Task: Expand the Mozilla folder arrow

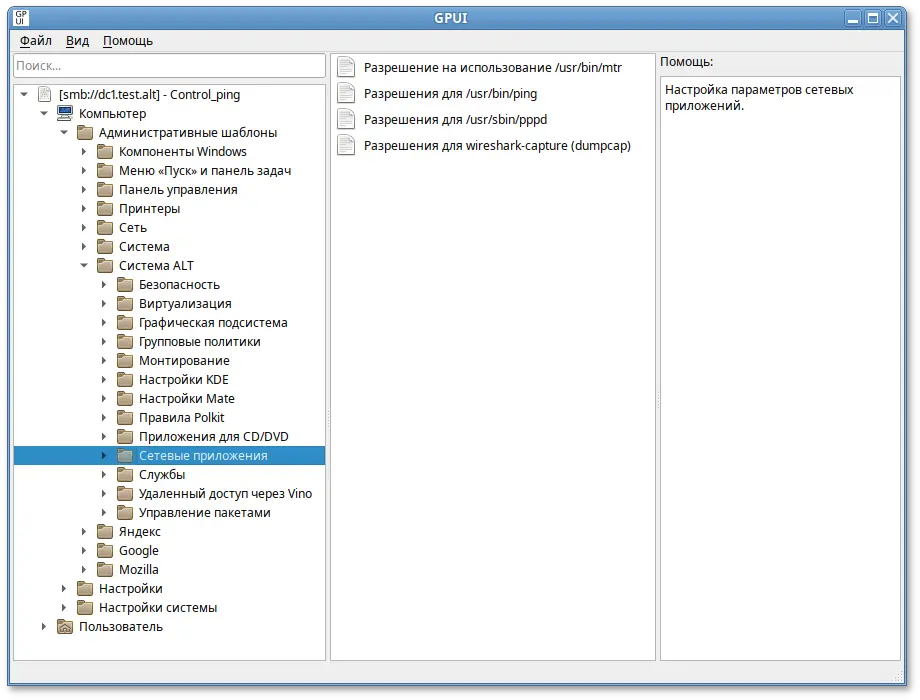Action: point(85,570)
